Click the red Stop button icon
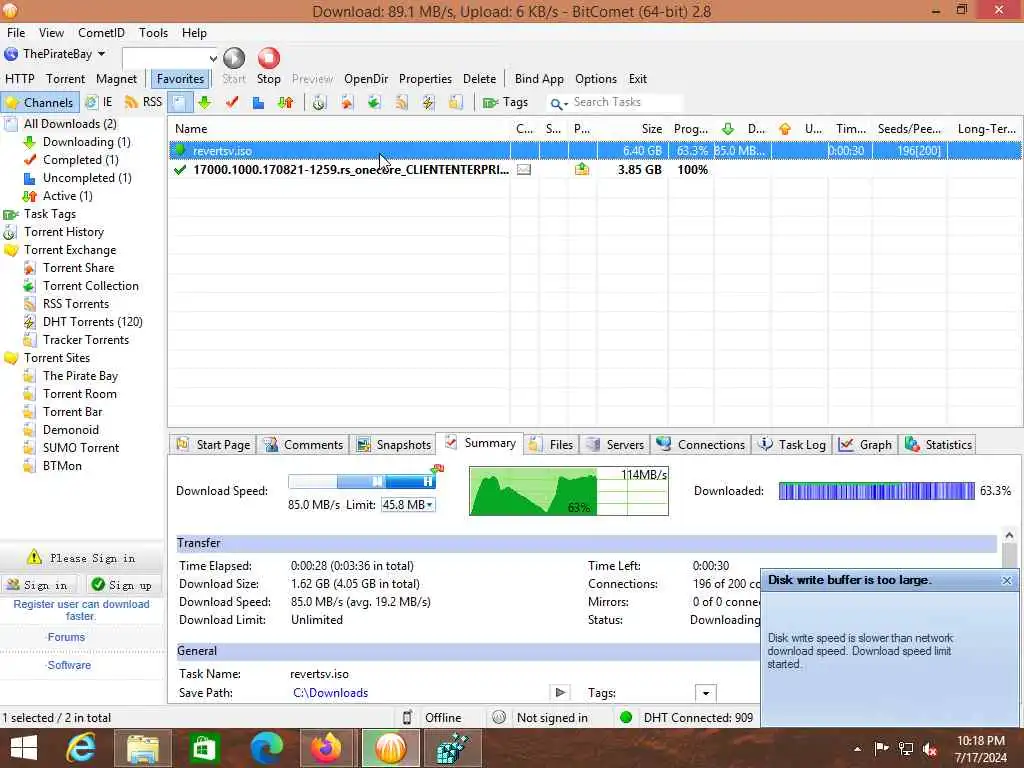 click(x=268, y=58)
